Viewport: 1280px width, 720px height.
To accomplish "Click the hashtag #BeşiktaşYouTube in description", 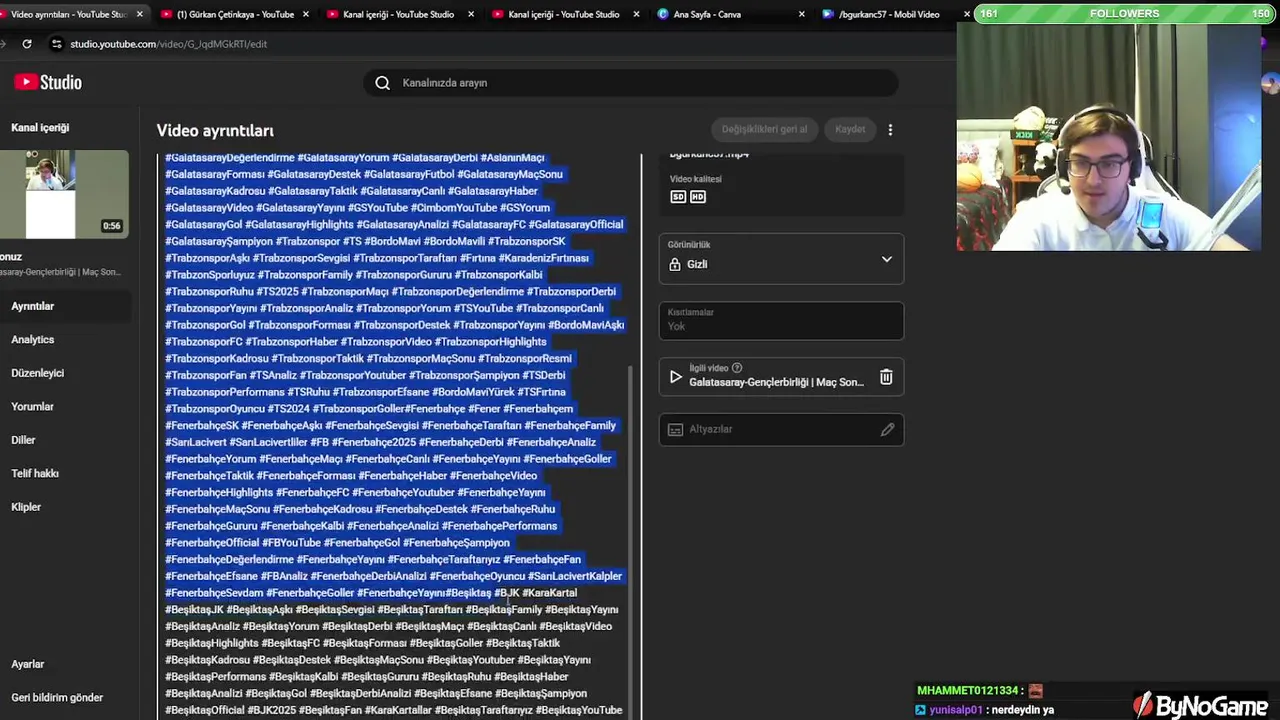I will pyautogui.click(x=579, y=710).
